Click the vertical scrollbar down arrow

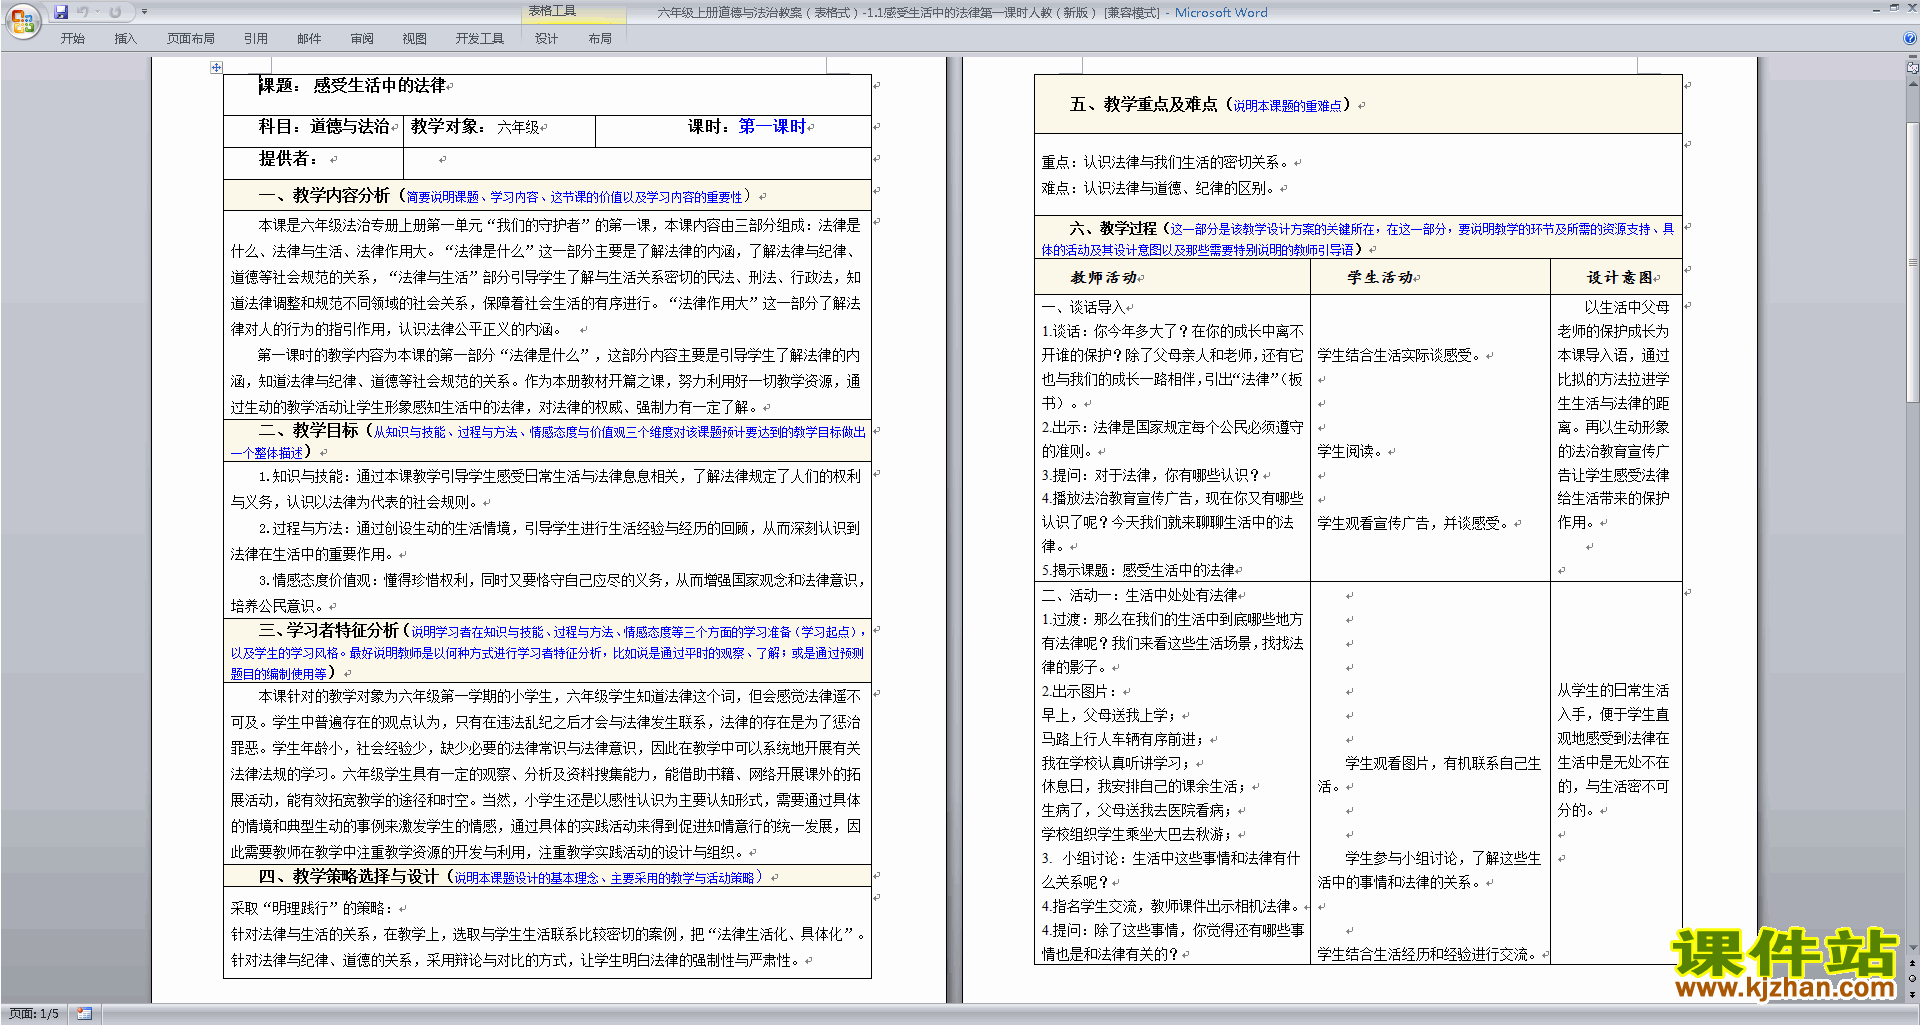point(1912,947)
